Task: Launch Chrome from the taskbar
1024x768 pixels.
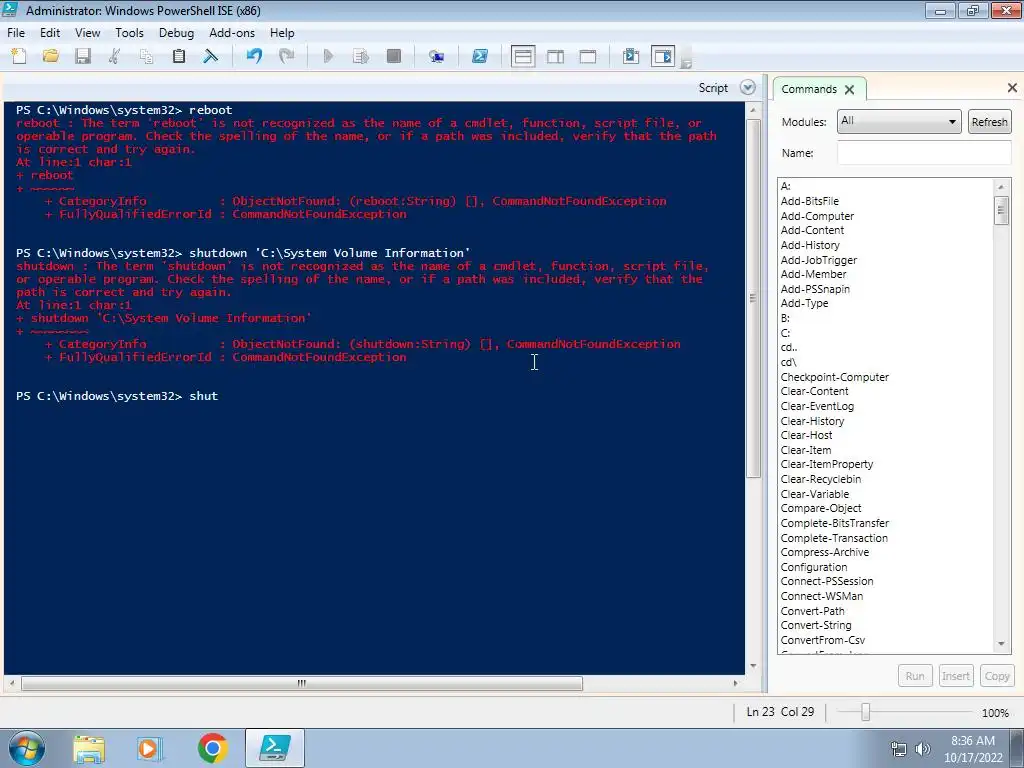Action: [x=212, y=748]
